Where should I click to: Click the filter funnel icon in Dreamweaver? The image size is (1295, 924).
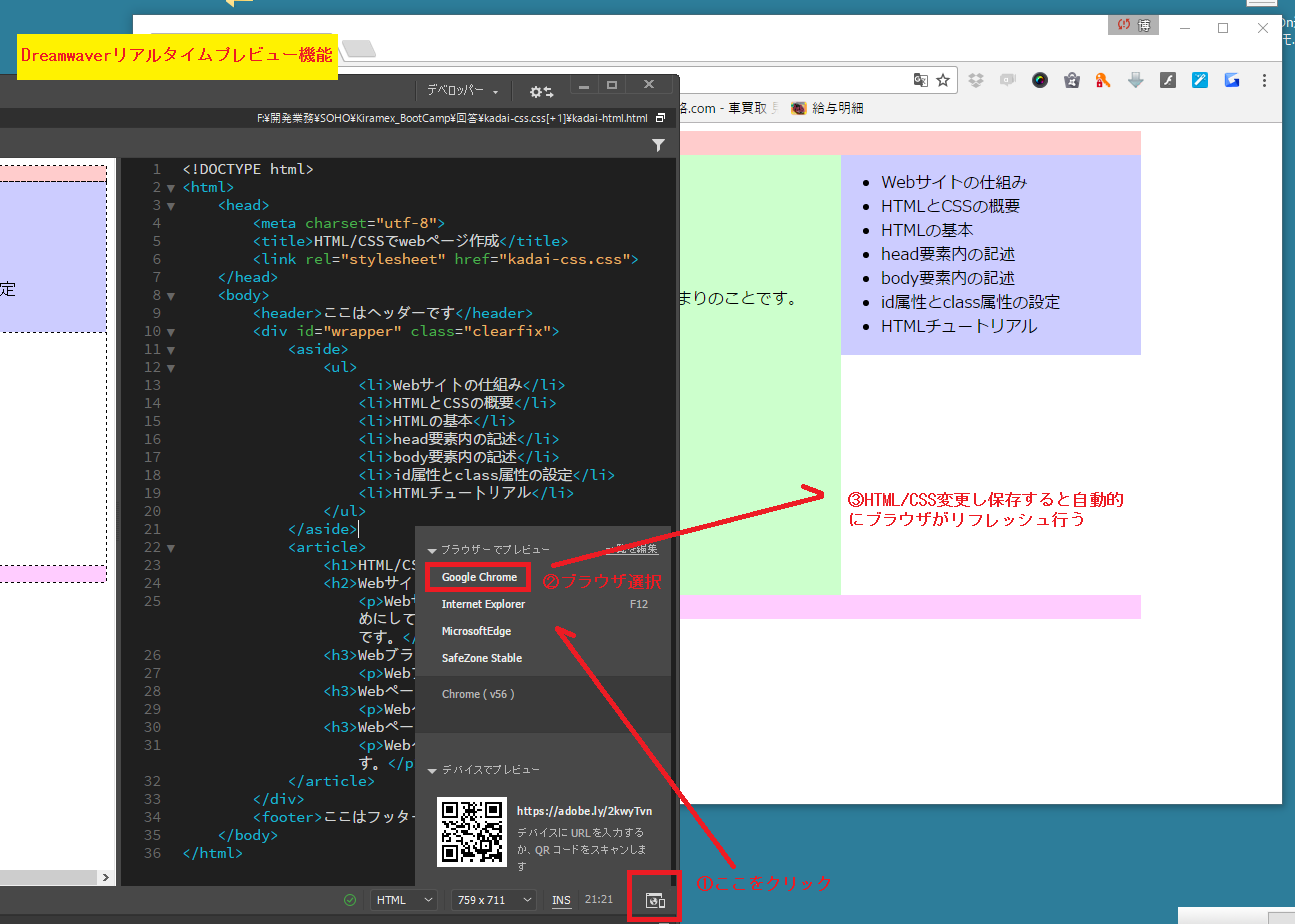point(658,146)
